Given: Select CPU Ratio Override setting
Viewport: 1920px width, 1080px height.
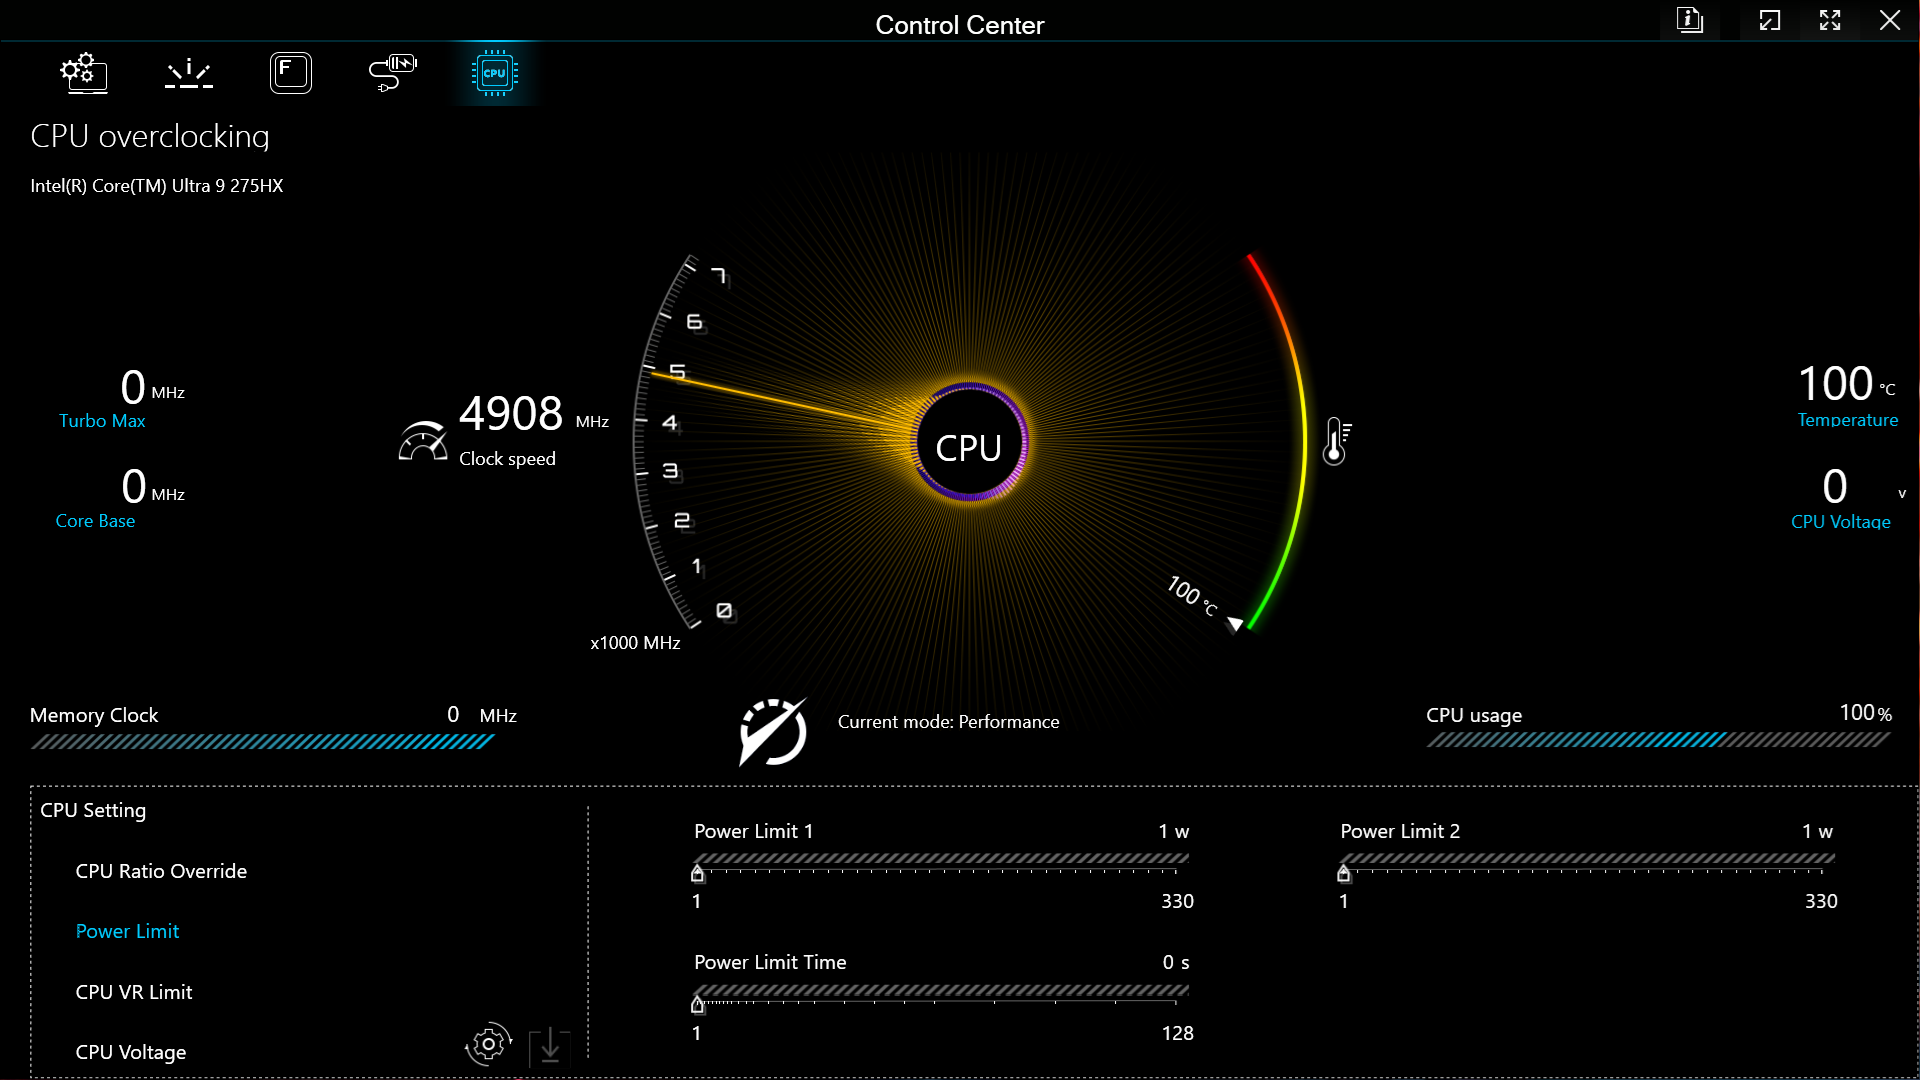Looking at the screenshot, I should click(161, 871).
